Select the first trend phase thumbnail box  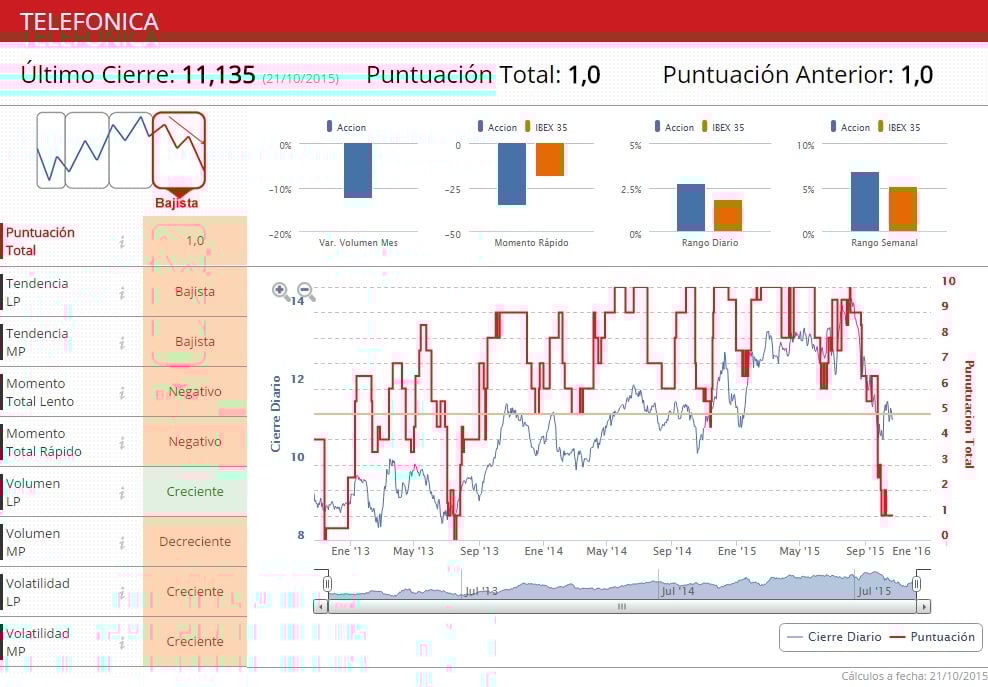tap(51, 150)
